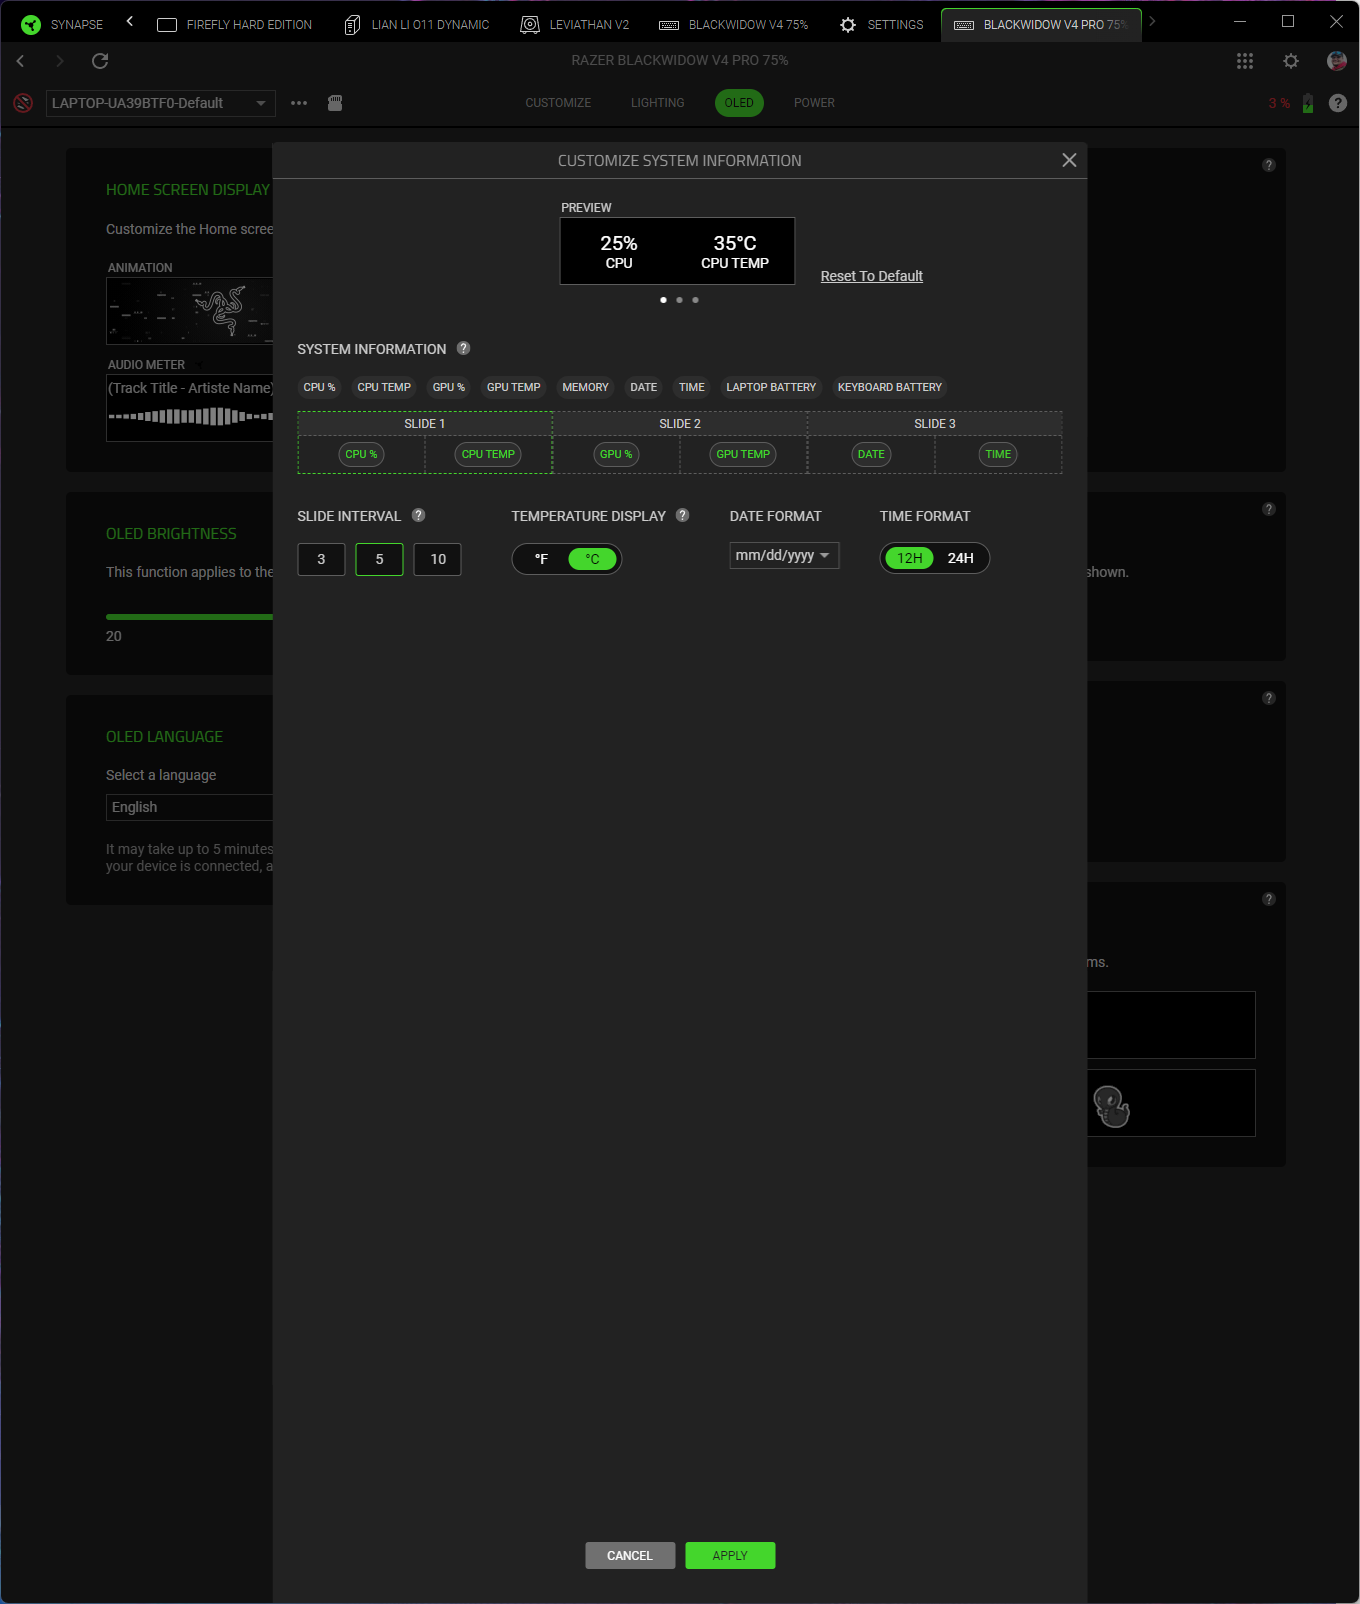This screenshot has width=1360, height=1604.
Task: Set time format to 12H
Action: (x=910, y=558)
